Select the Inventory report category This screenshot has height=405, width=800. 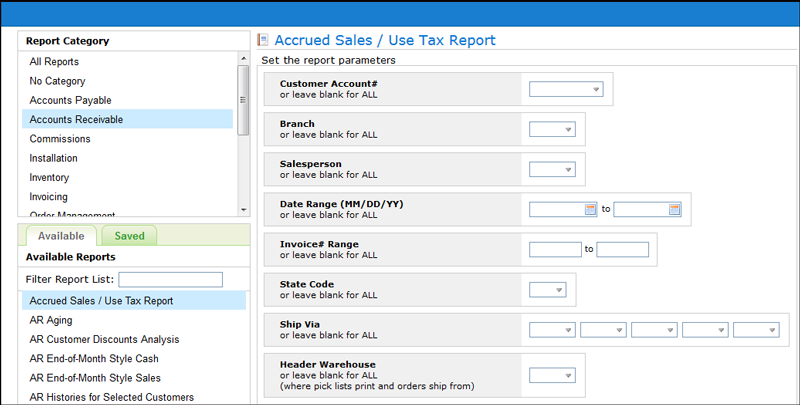click(50, 177)
